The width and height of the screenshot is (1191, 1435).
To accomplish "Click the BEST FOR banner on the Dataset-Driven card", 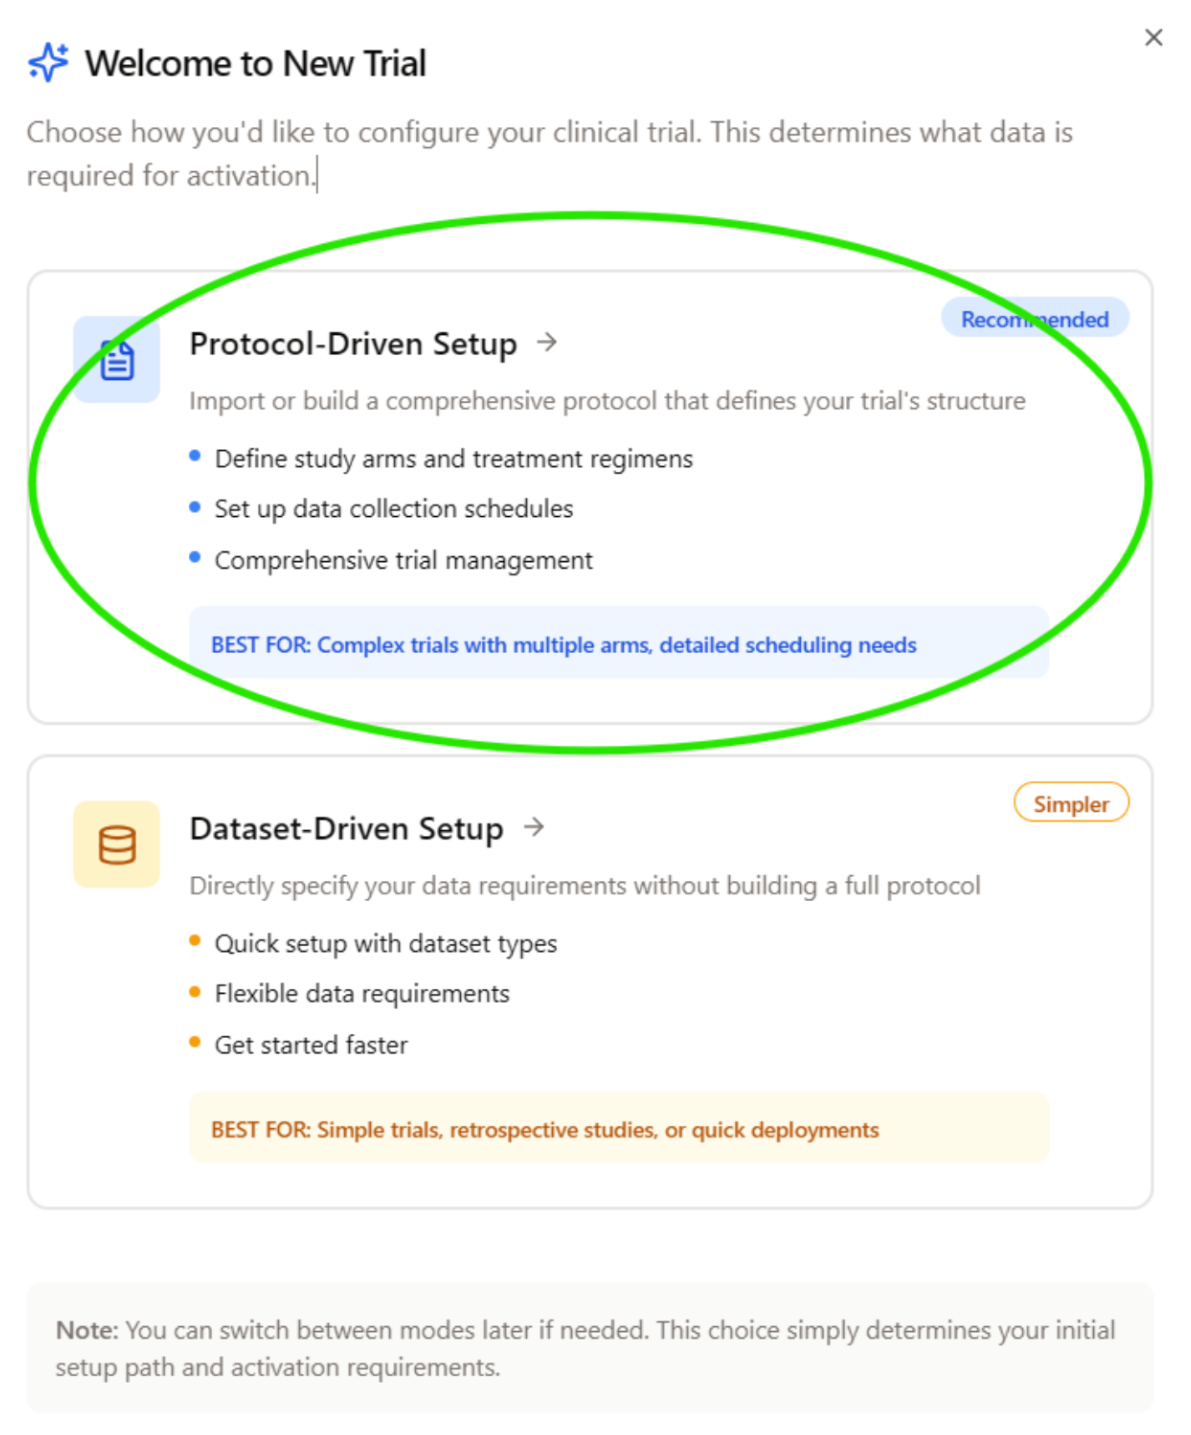I will tap(617, 1128).
